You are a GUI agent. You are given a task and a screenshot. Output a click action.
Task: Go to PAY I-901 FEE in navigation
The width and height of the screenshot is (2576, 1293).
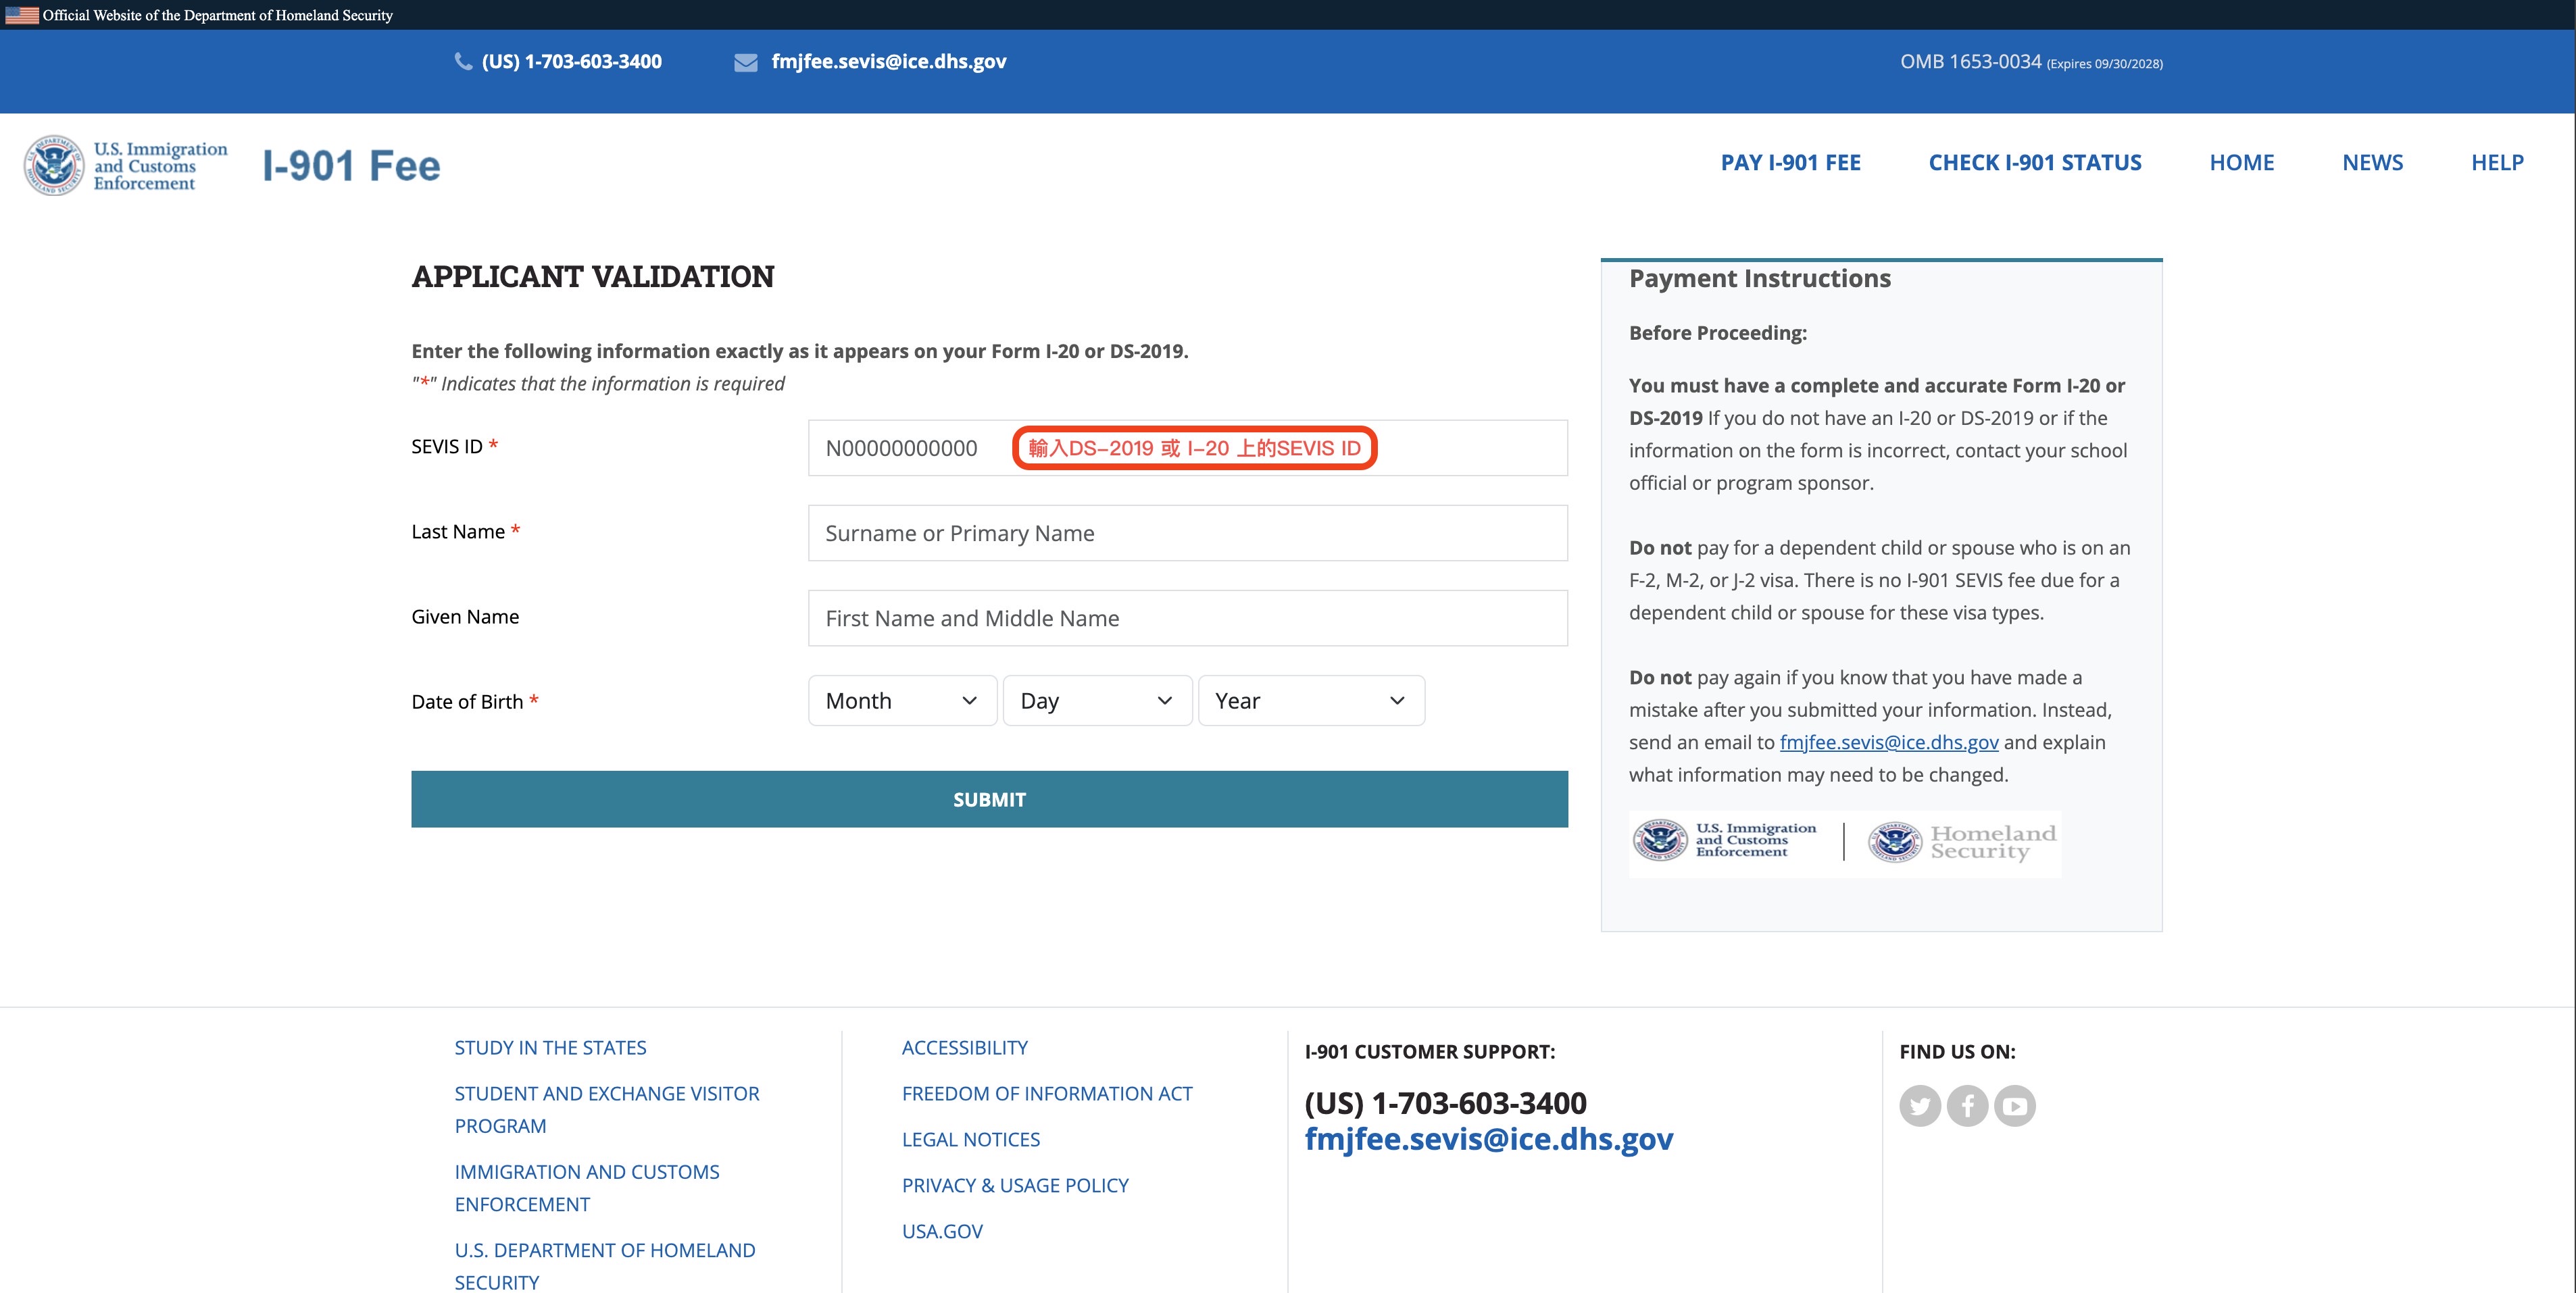pyautogui.click(x=1790, y=163)
